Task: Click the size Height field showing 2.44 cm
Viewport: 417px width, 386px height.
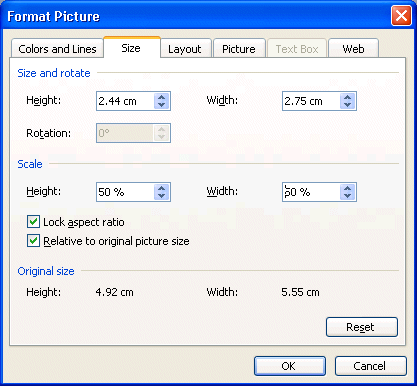Action: [x=125, y=101]
